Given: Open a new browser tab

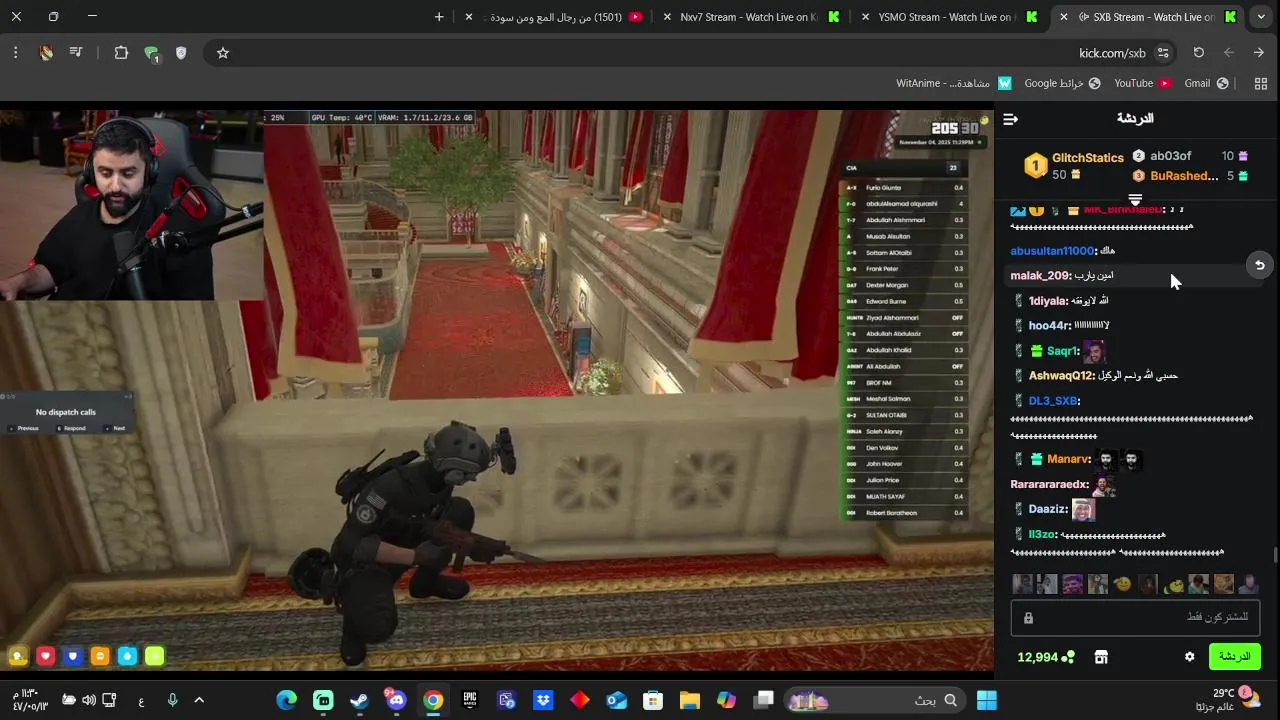Looking at the screenshot, I should click(439, 17).
